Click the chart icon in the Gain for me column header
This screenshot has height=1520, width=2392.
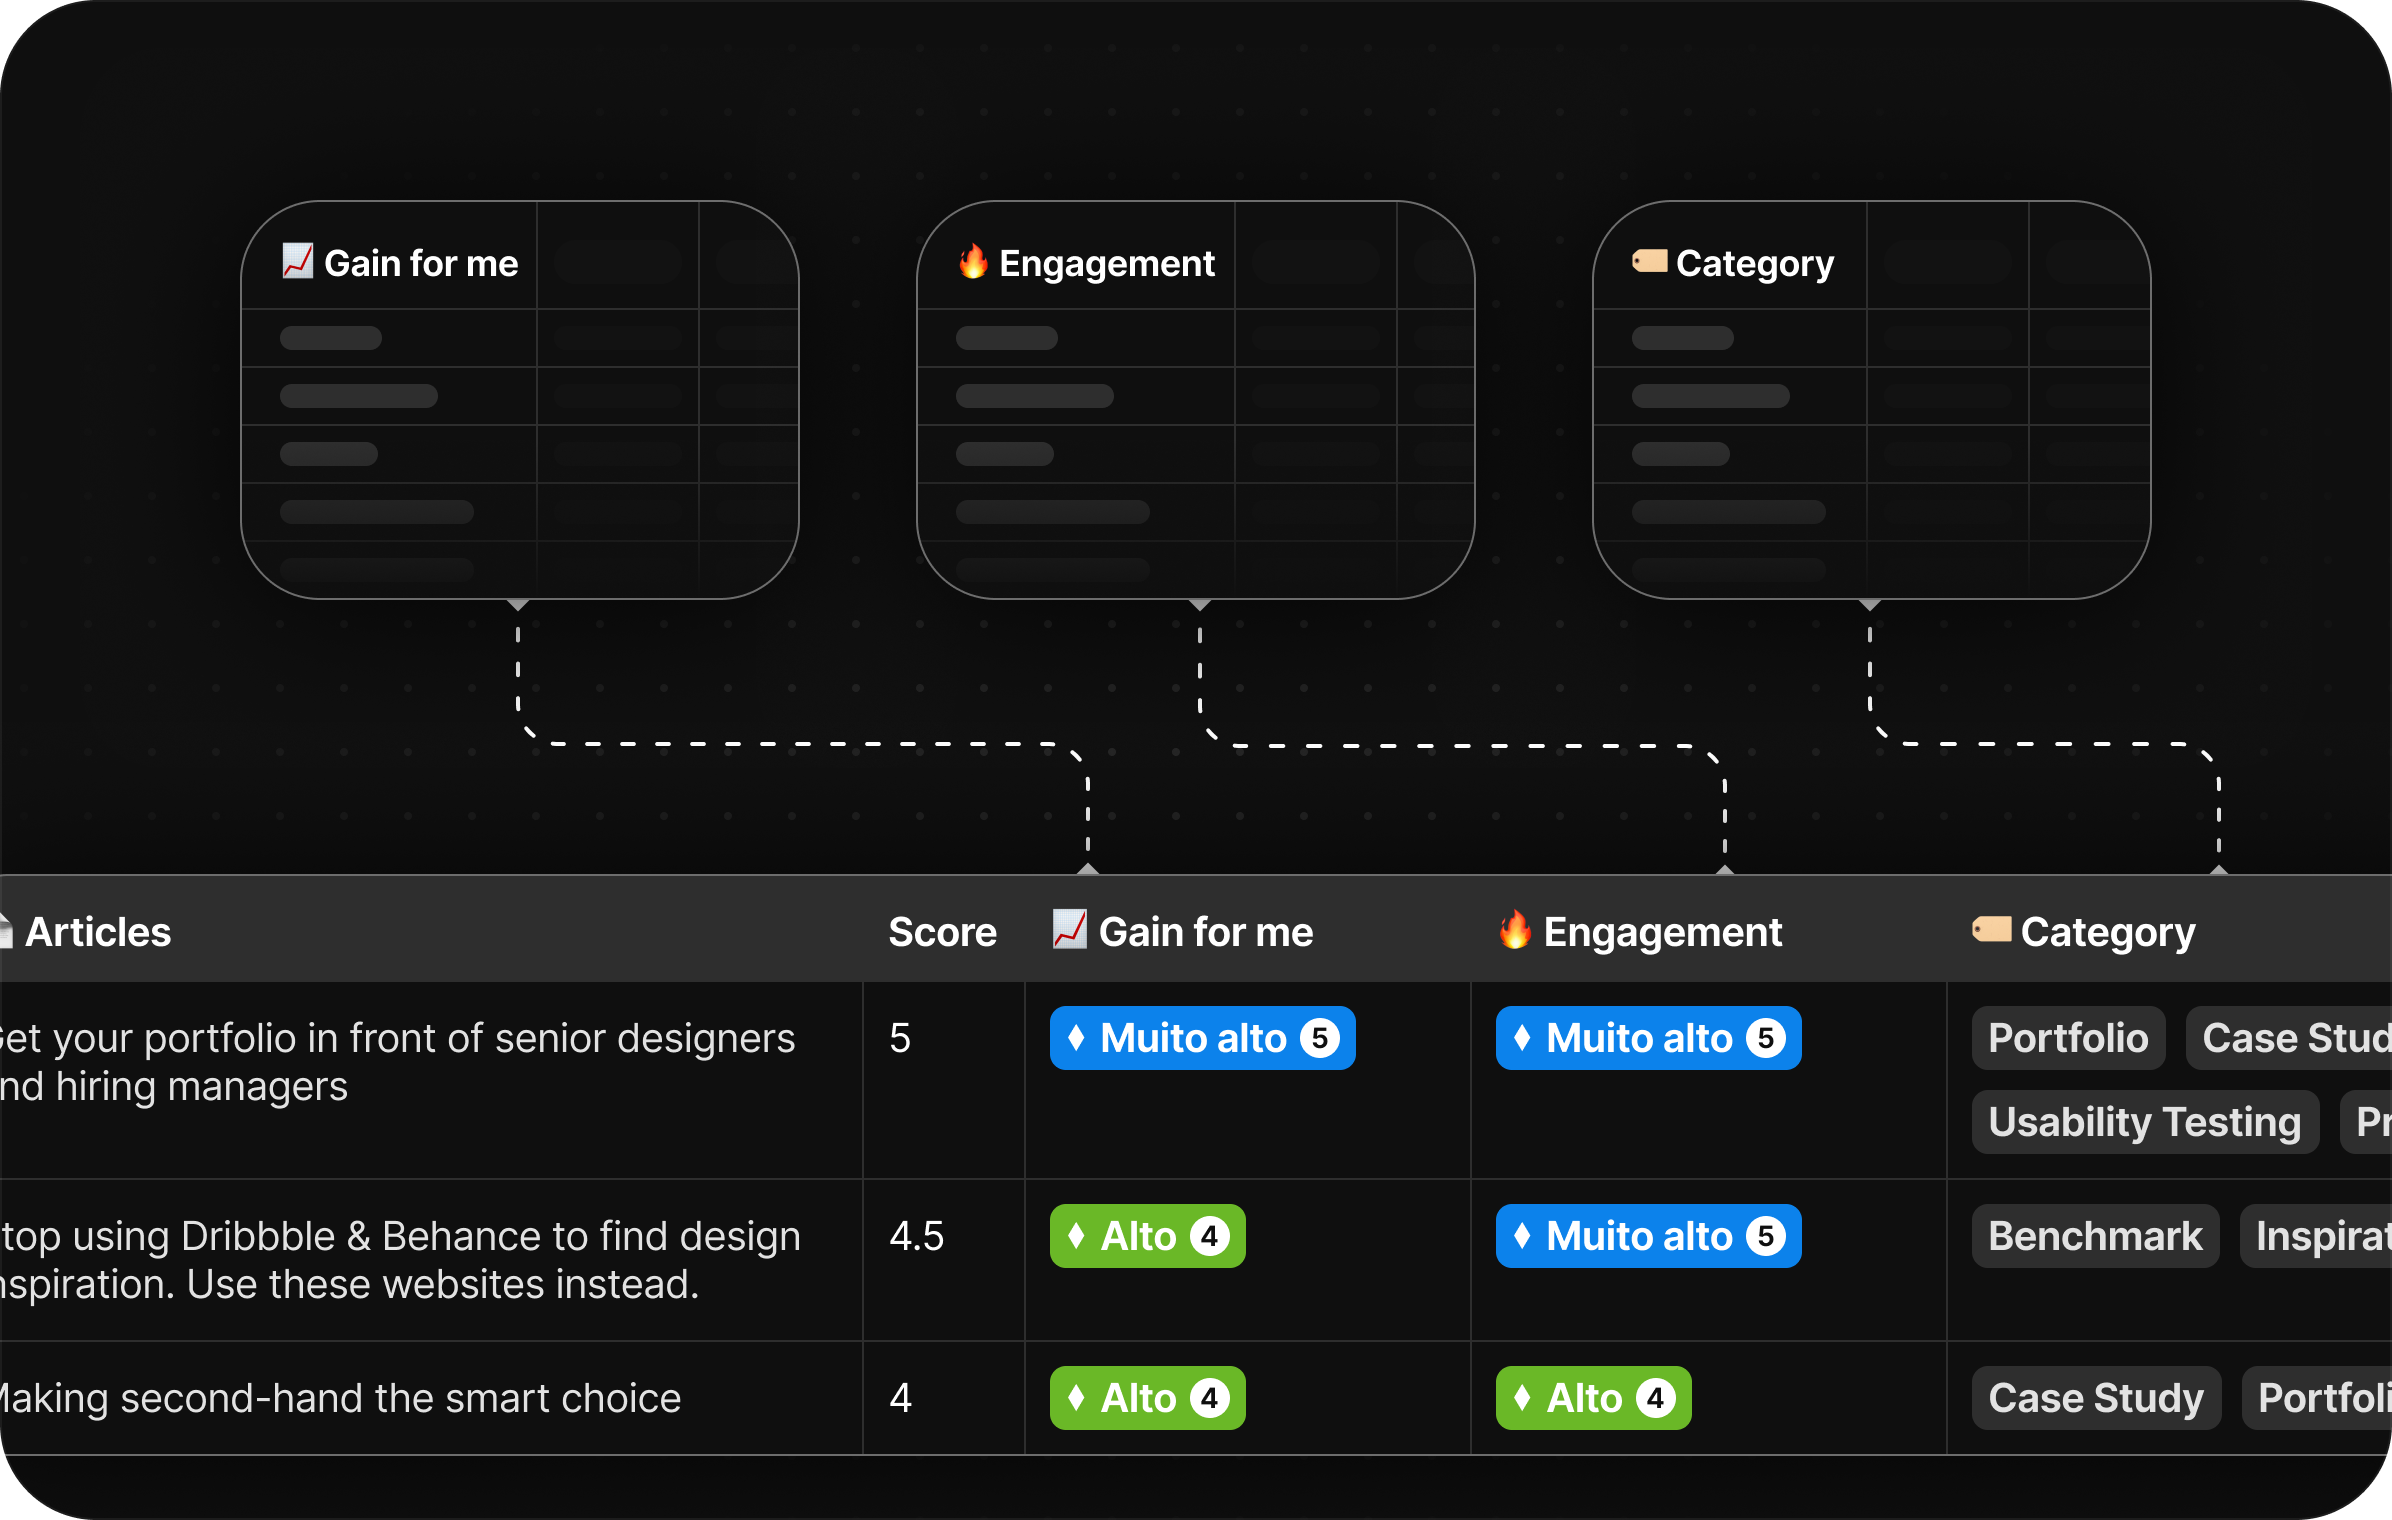click(x=1070, y=929)
